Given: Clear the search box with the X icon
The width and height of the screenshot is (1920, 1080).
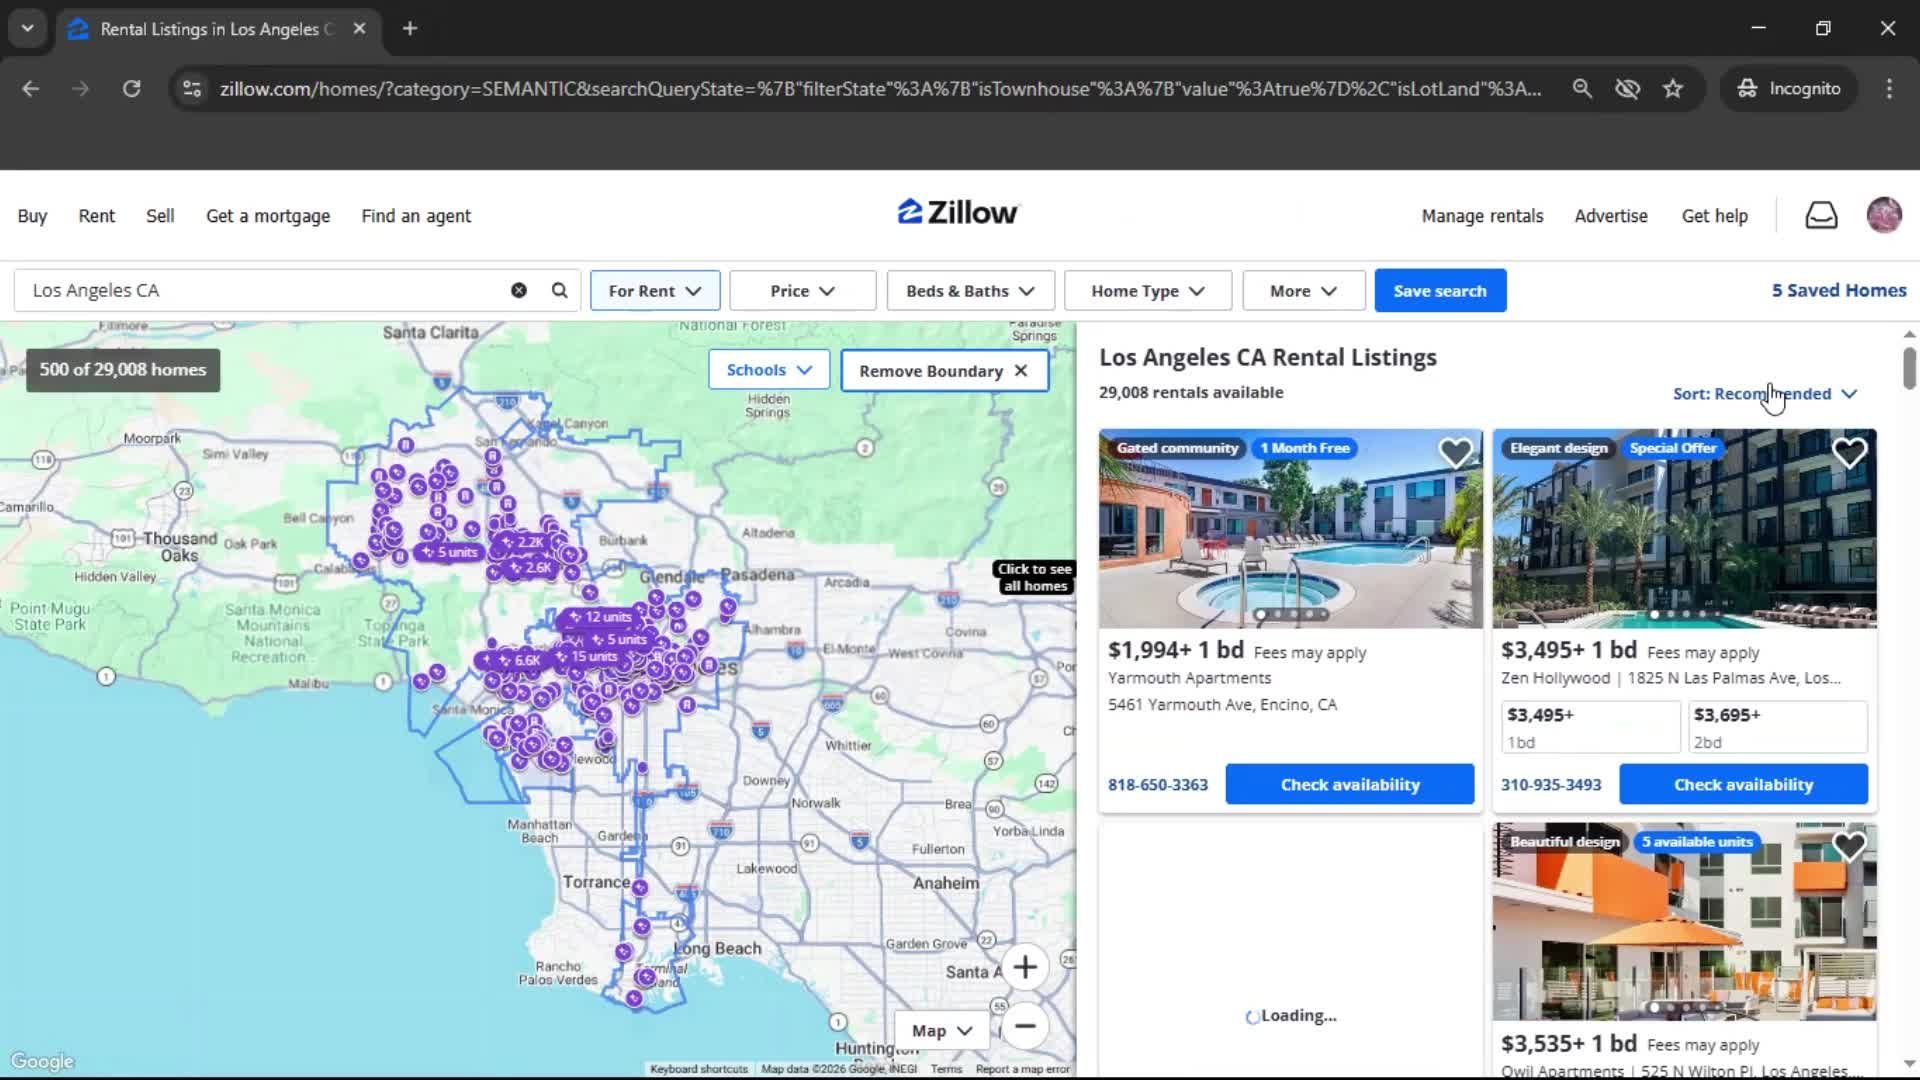Looking at the screenshot, I should 519,290.
